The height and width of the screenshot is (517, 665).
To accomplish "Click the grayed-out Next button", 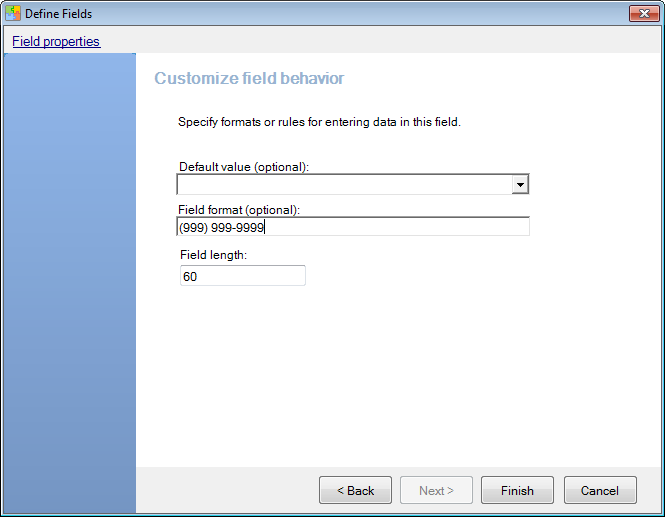I will click(436, 490).
